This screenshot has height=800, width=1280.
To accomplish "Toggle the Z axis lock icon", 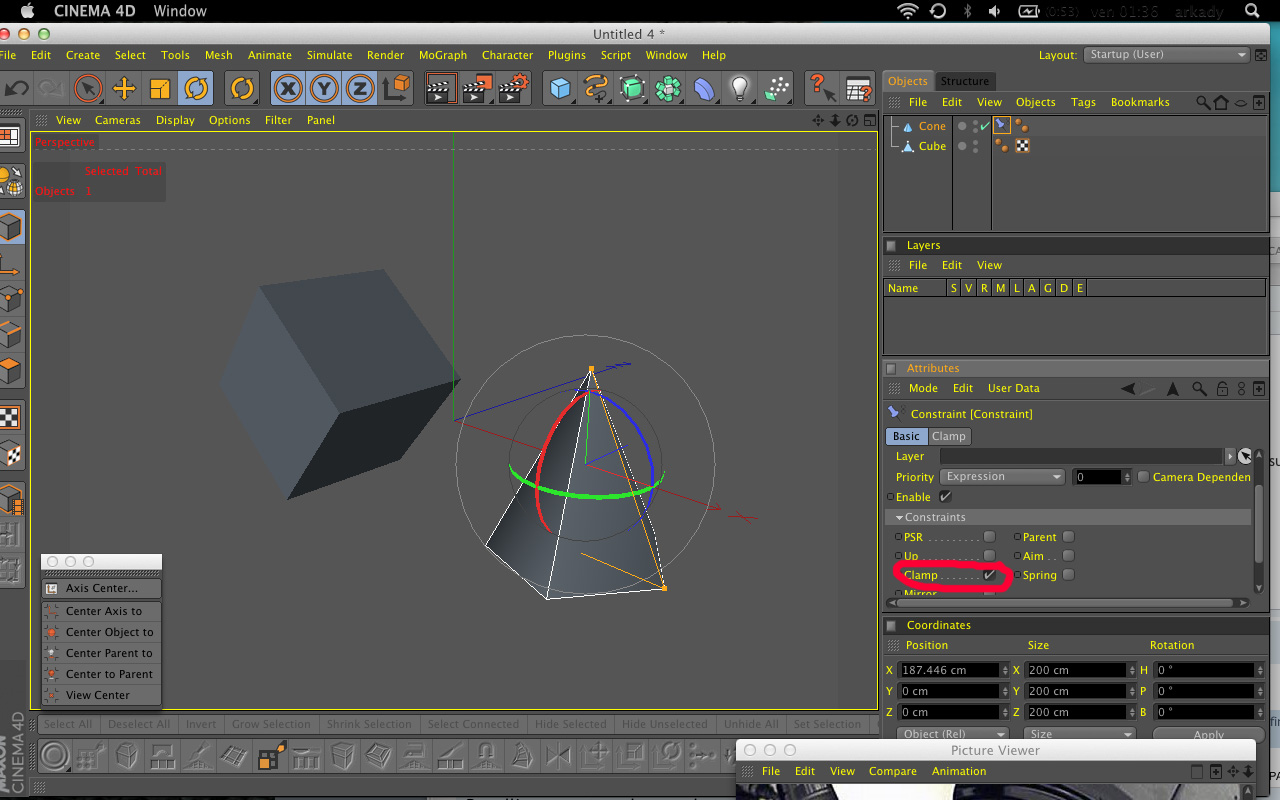I will point(360,88).
